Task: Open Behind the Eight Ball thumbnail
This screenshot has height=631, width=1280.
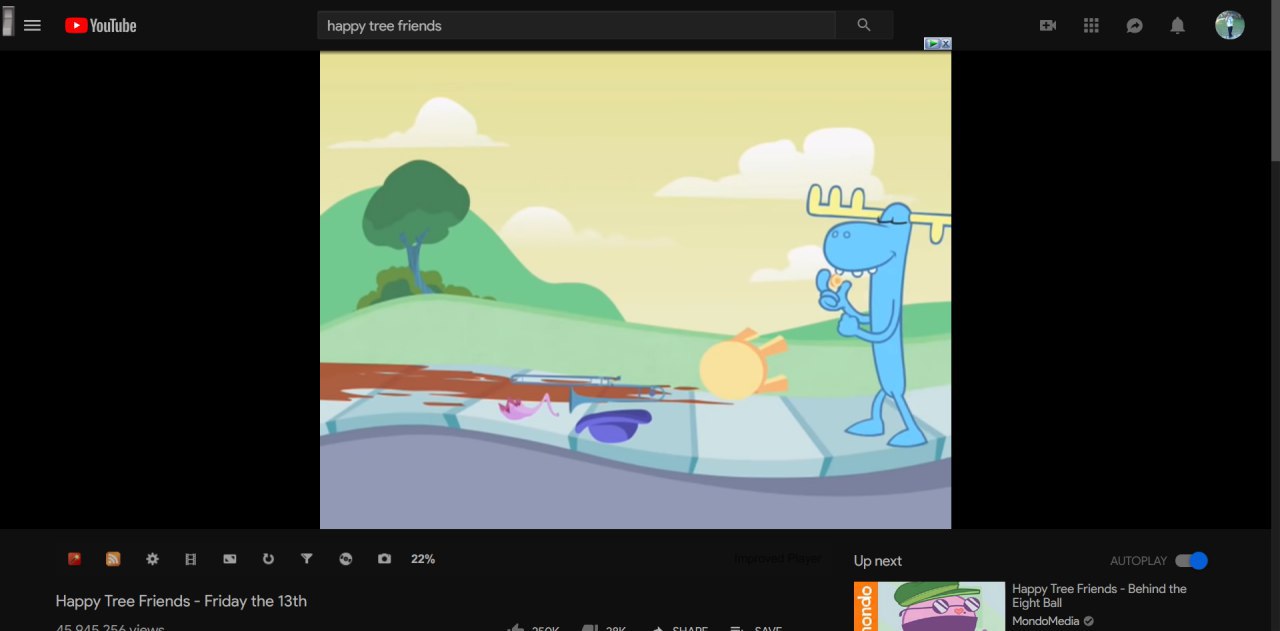Action: (929, 607)
